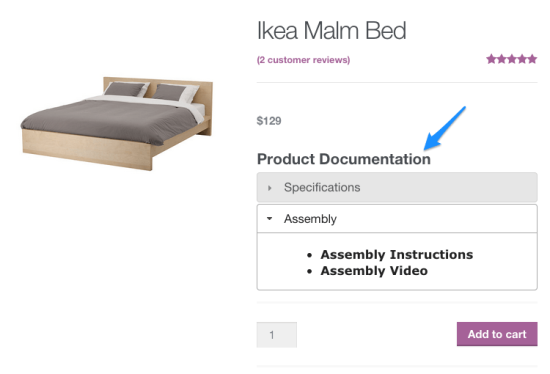Screen dimensions: 550x374
Task: Select the fourth star in the rating
Action: 522,59
